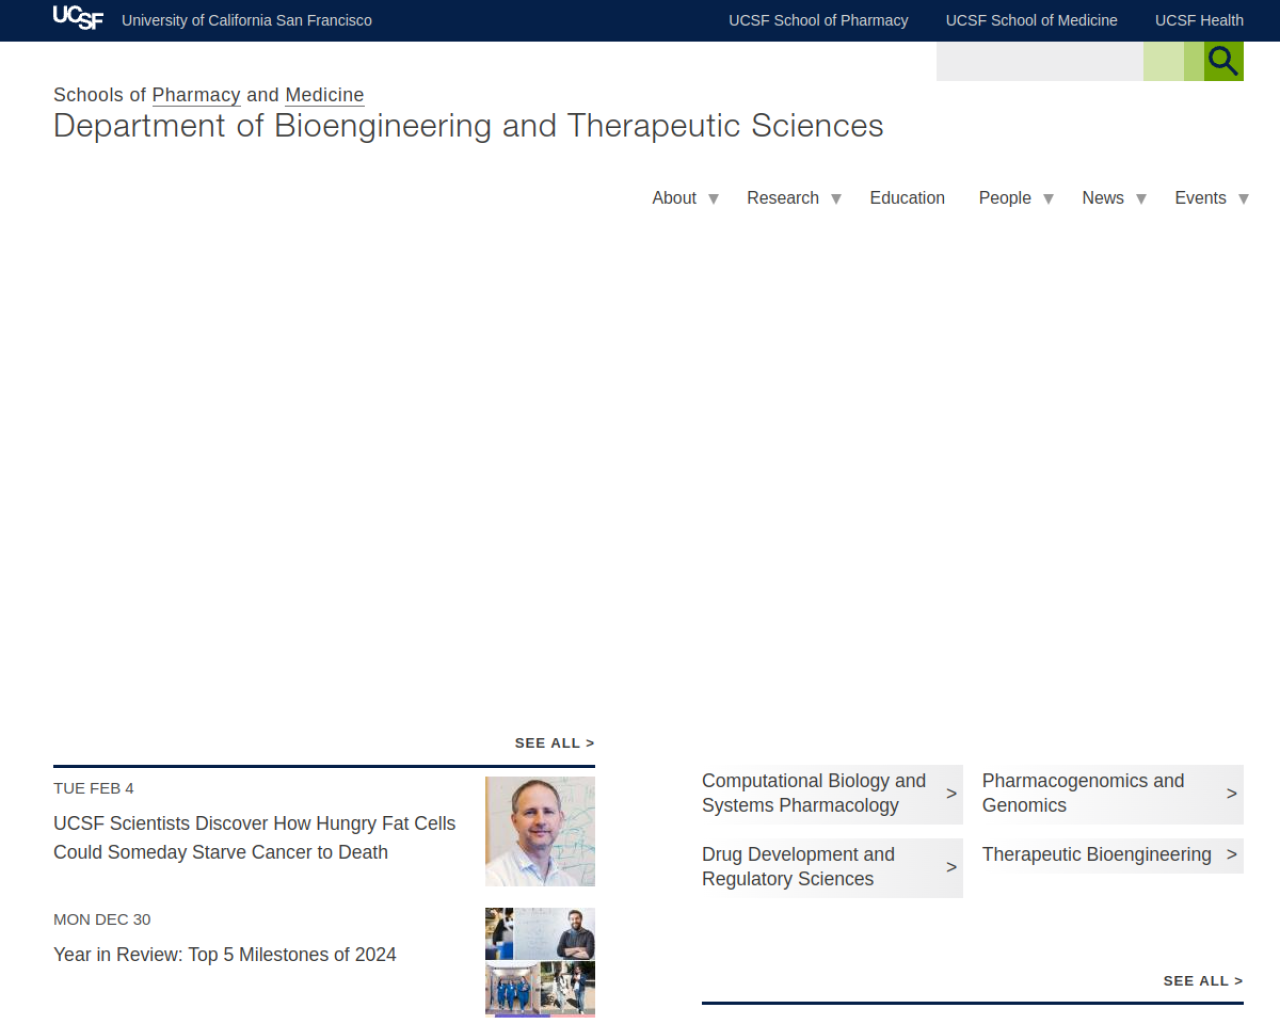The width and height of the screenshot is (1280, 1024).
Task: Open Year in Review Top 5 Milestones article
Action: pyautogui.click(x=225, y=955)
